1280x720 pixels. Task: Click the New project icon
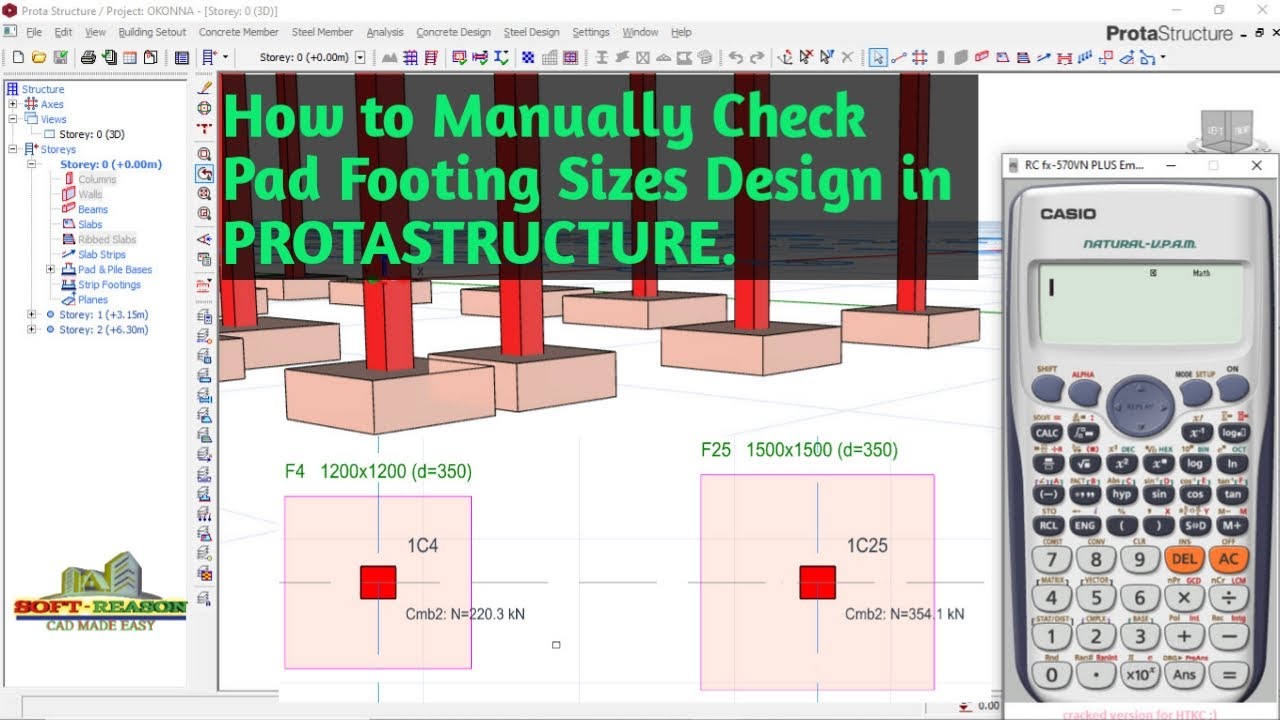point(18,58)
